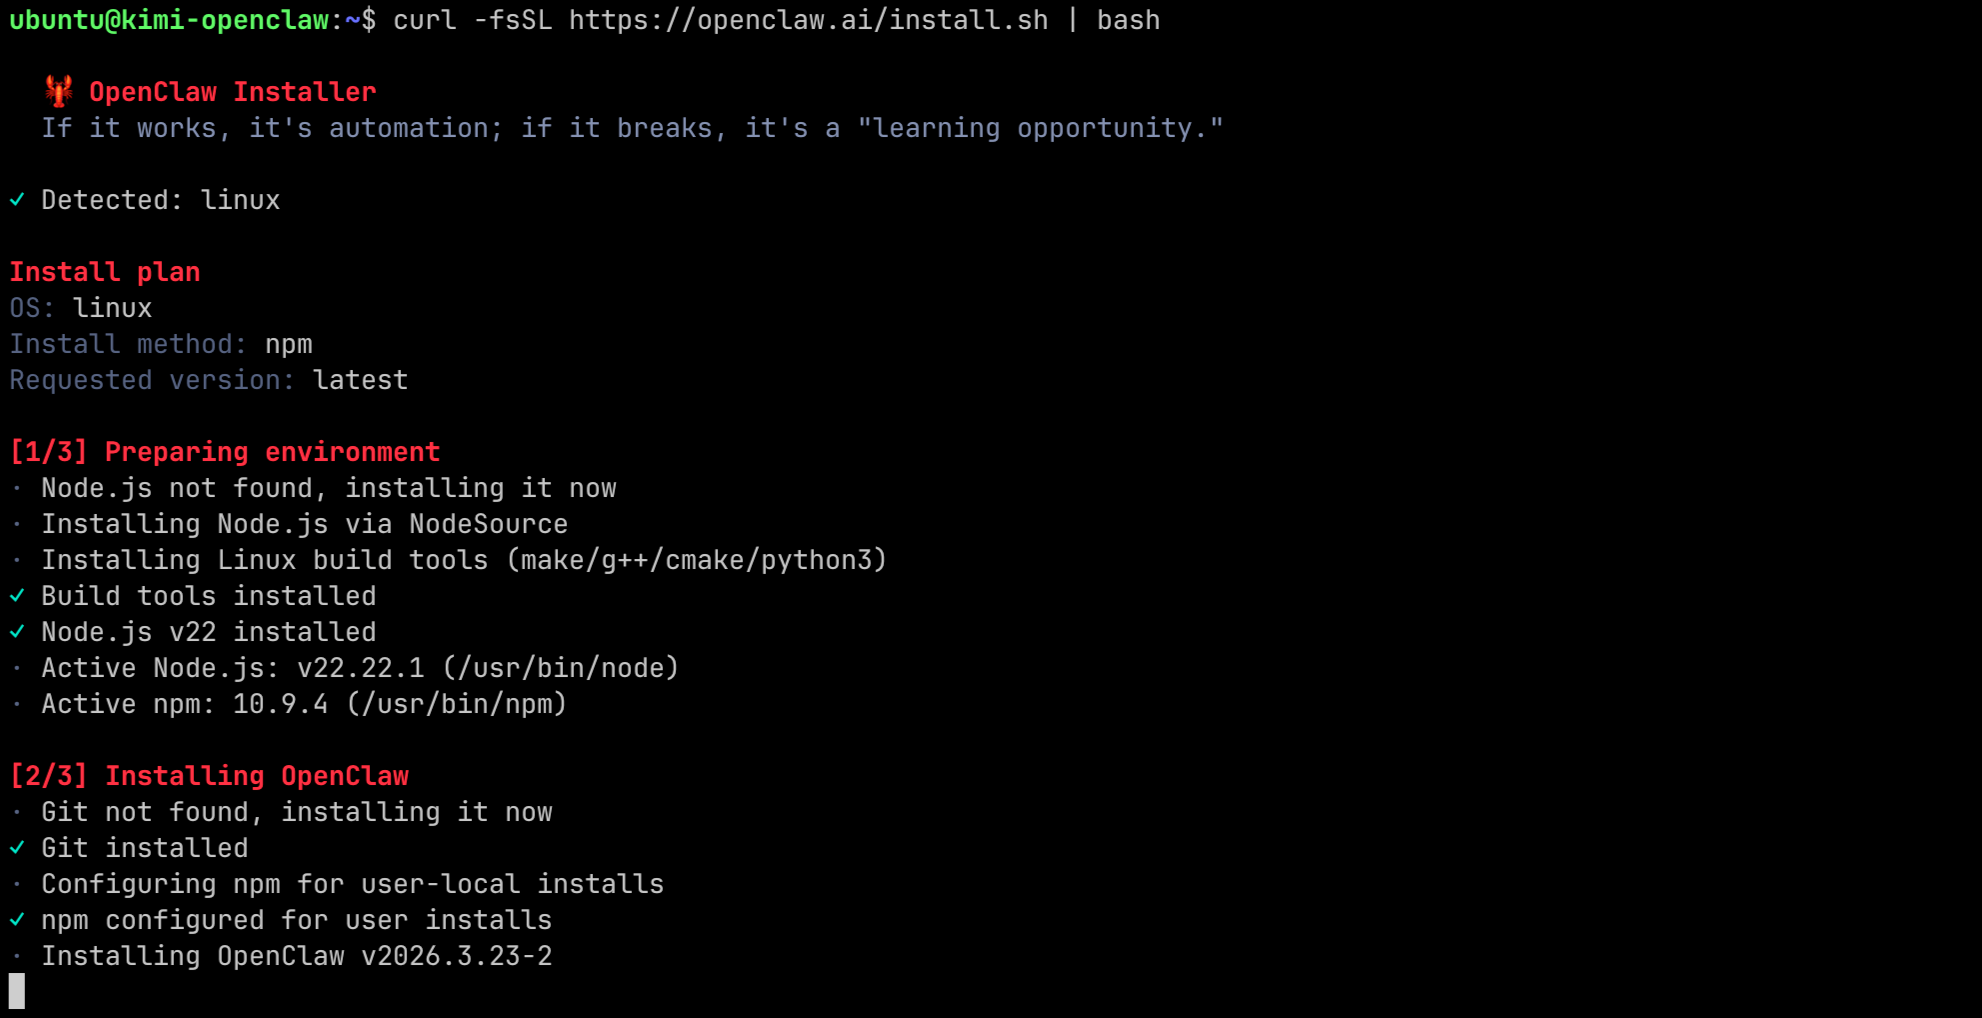Viewport: 1982px width, 1018px height.
Task: Click the checkmark beside "Node.js v22 installed"
Action: 17,632
